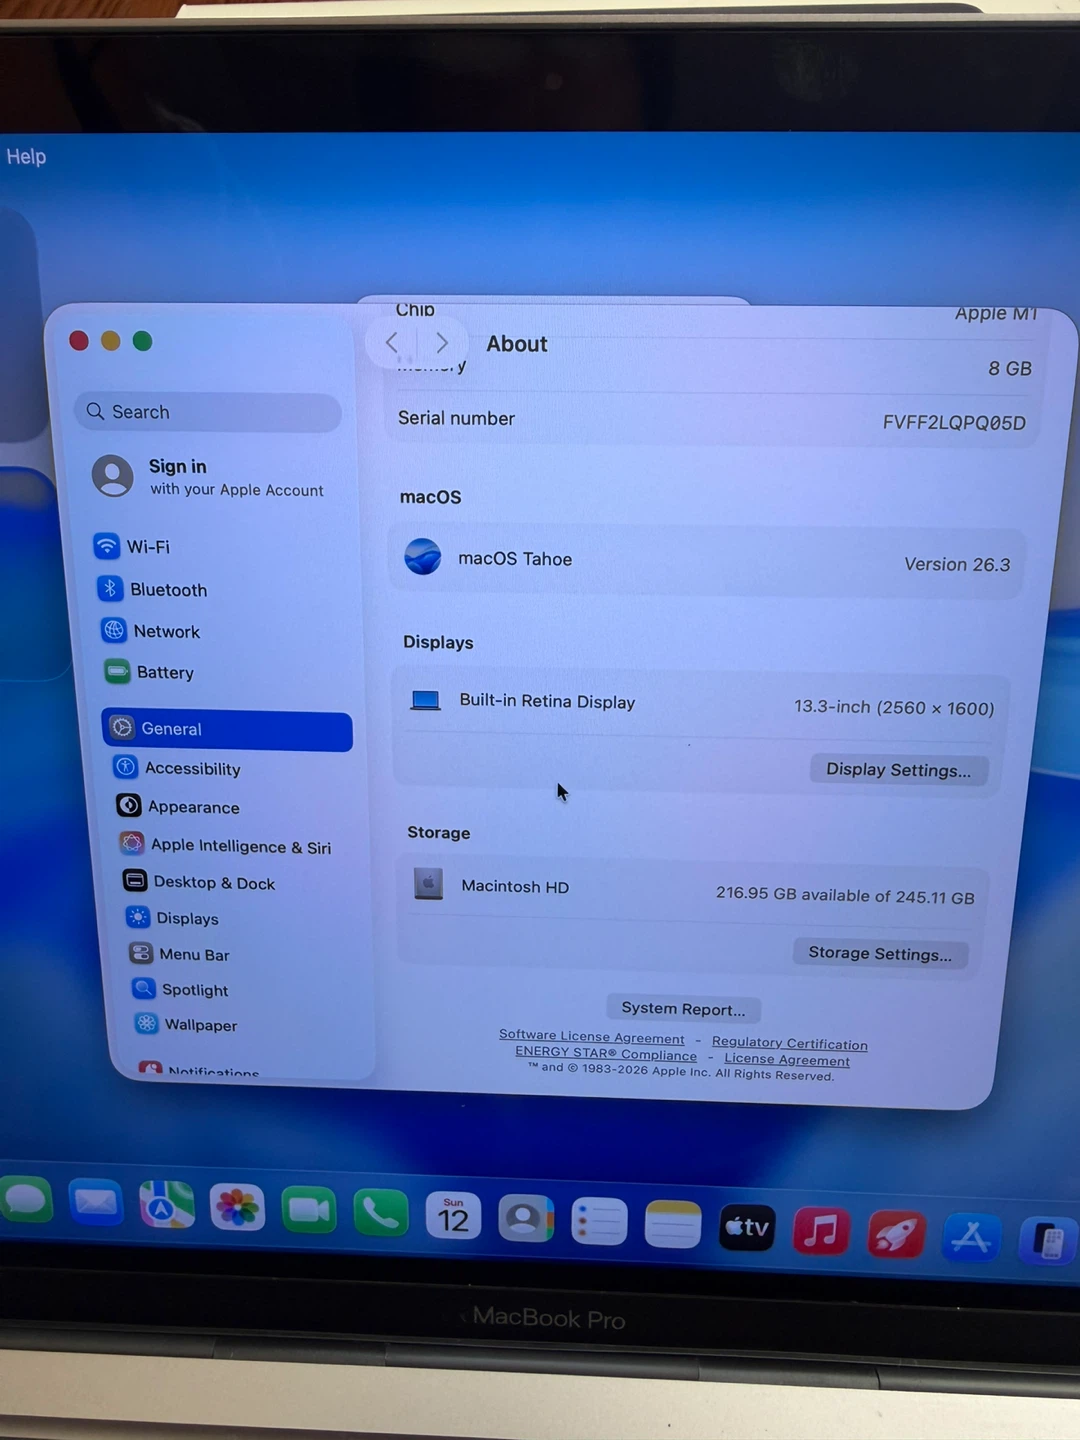Viewport: 1080px width, 1440px height.
Task: Click the About page title
Action: [x=517, y=344]
